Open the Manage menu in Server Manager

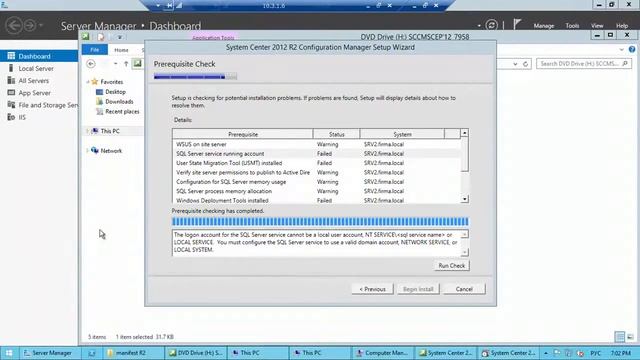544,26
